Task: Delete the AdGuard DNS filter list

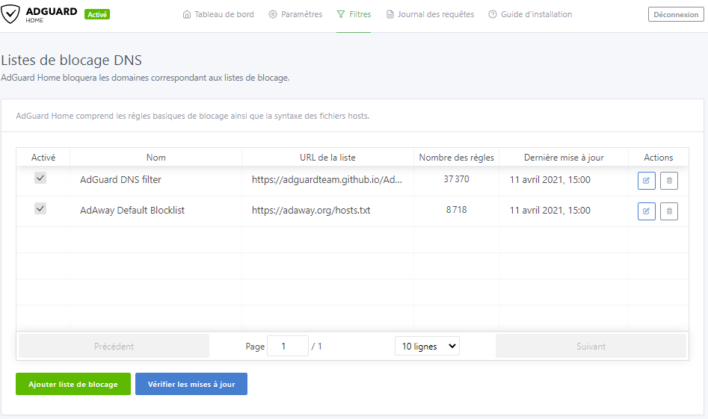Action: click(669, 180)
